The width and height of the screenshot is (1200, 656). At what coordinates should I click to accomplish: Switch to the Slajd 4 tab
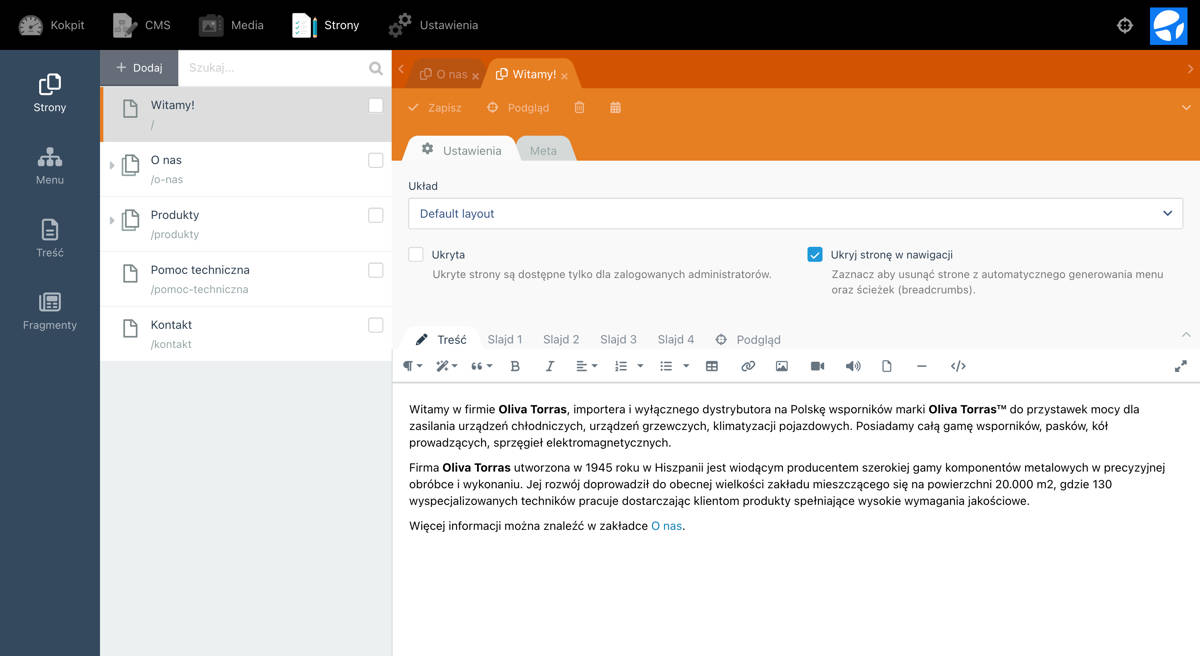tap(676, 340)
